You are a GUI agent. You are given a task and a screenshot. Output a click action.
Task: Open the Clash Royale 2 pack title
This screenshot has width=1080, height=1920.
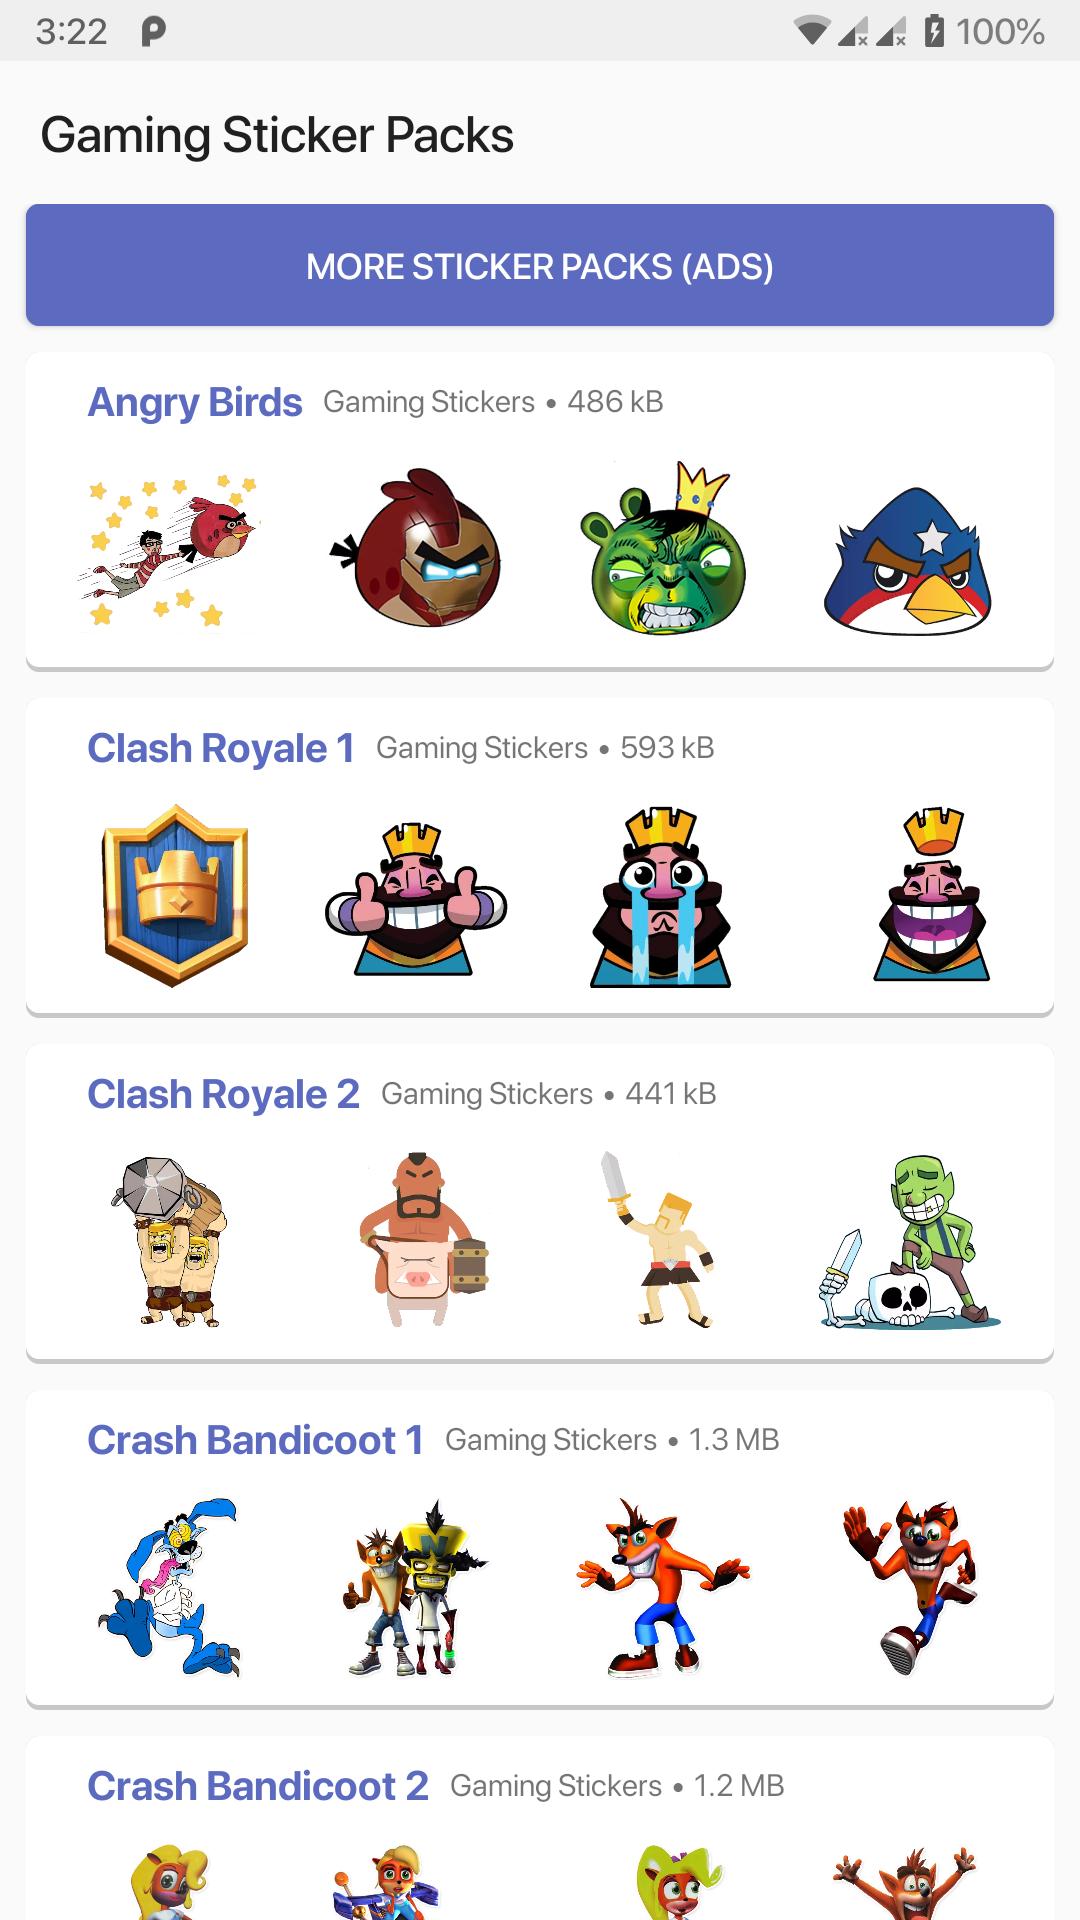[x=223, y=1094]
